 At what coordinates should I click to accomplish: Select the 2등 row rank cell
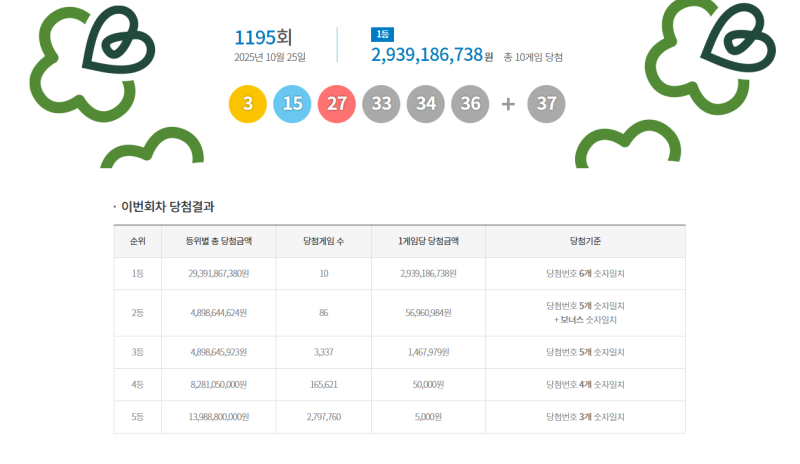[x=138, y=312]
